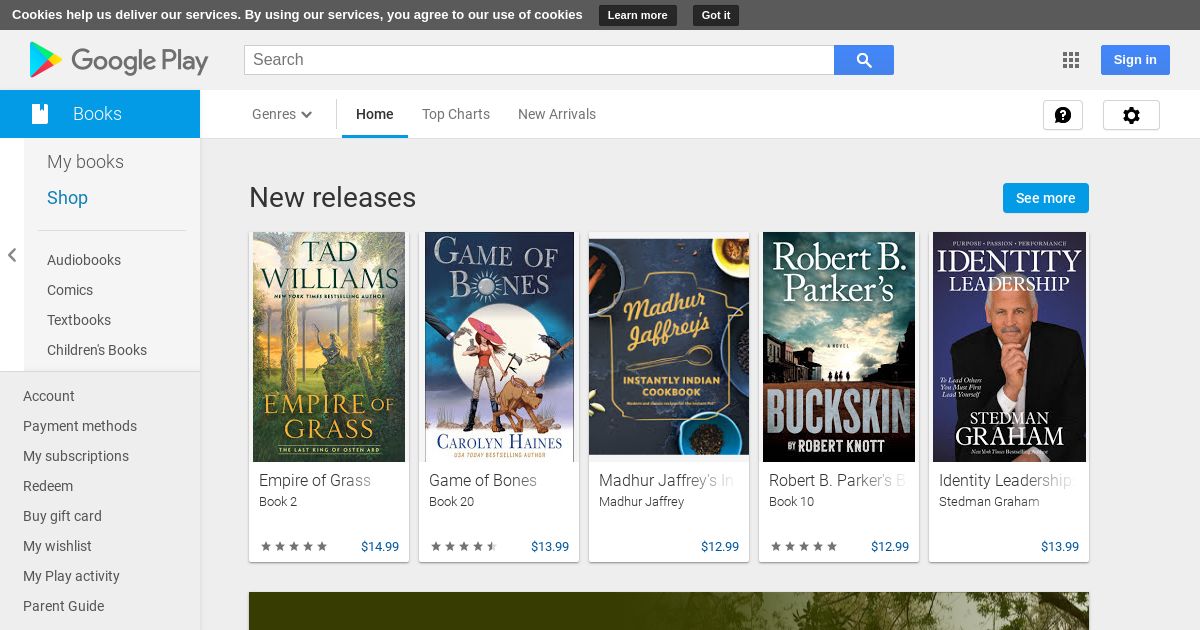Open the Buckskin book cover
1200x630 pixels.
coord(839,347)
